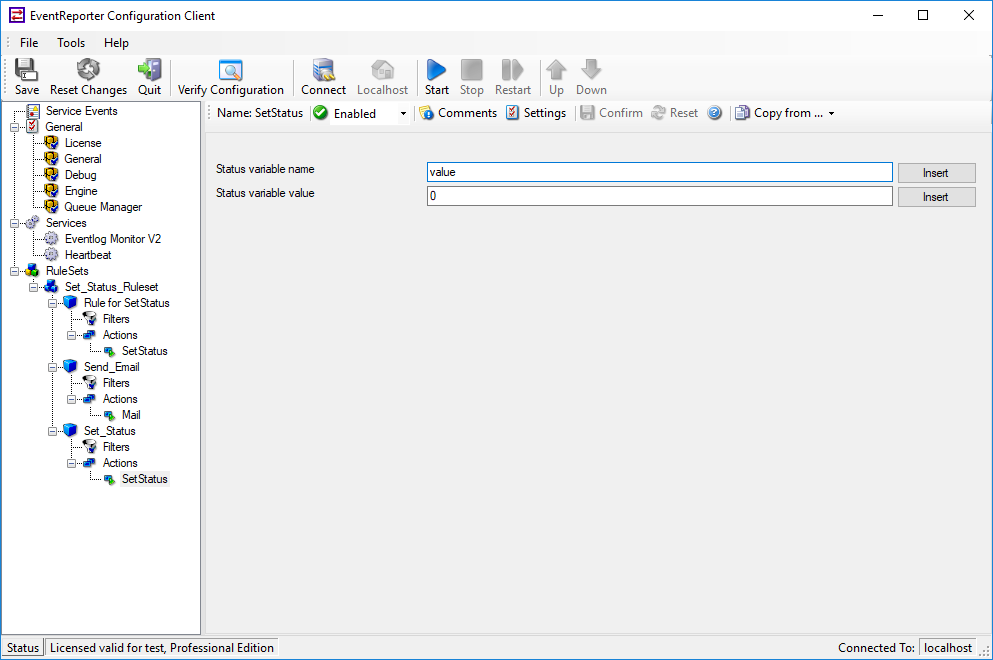993x660 pixels.
Task: Click the Confirm floppy icon
Action: 587,113
